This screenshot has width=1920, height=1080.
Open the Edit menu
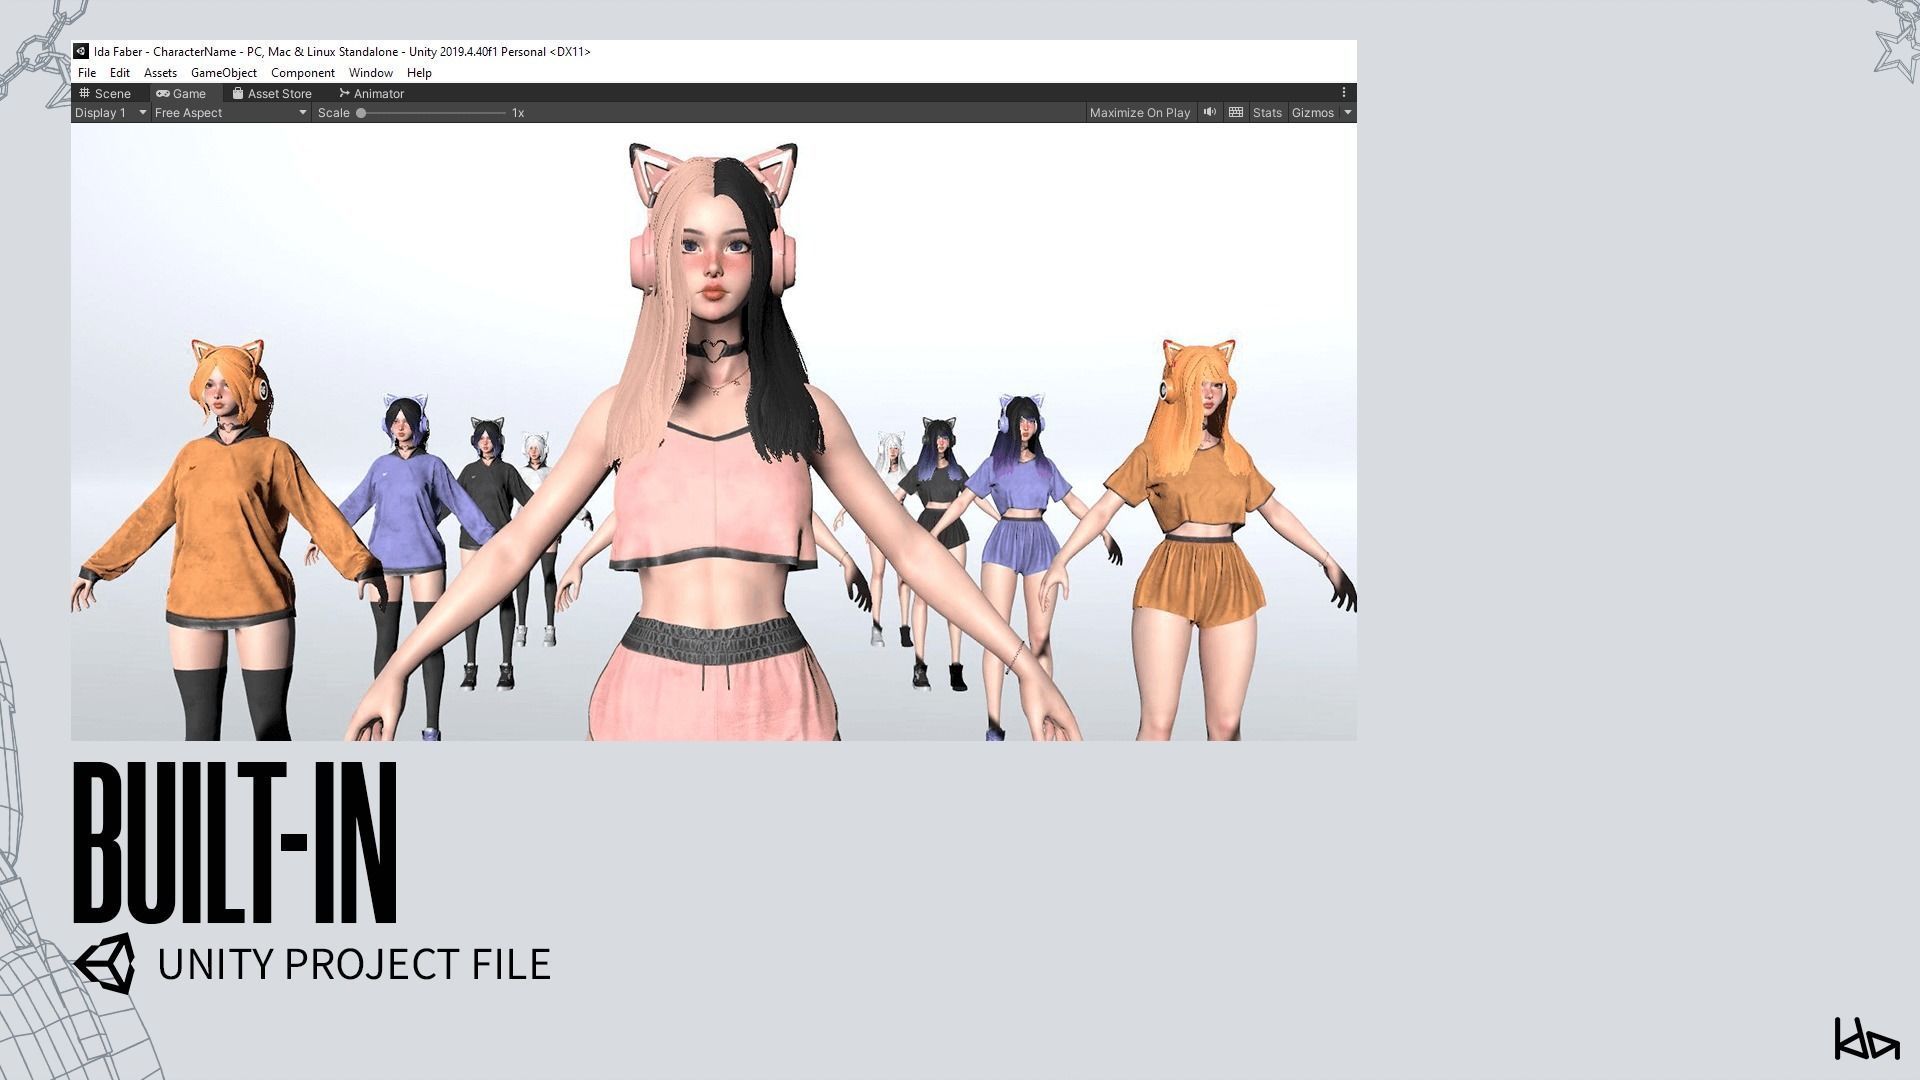coord(119,73)
